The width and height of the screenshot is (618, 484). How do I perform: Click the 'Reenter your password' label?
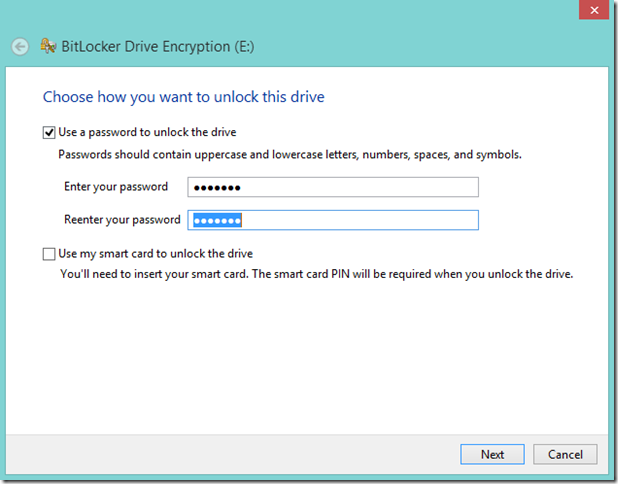click(x=122, y=220)
